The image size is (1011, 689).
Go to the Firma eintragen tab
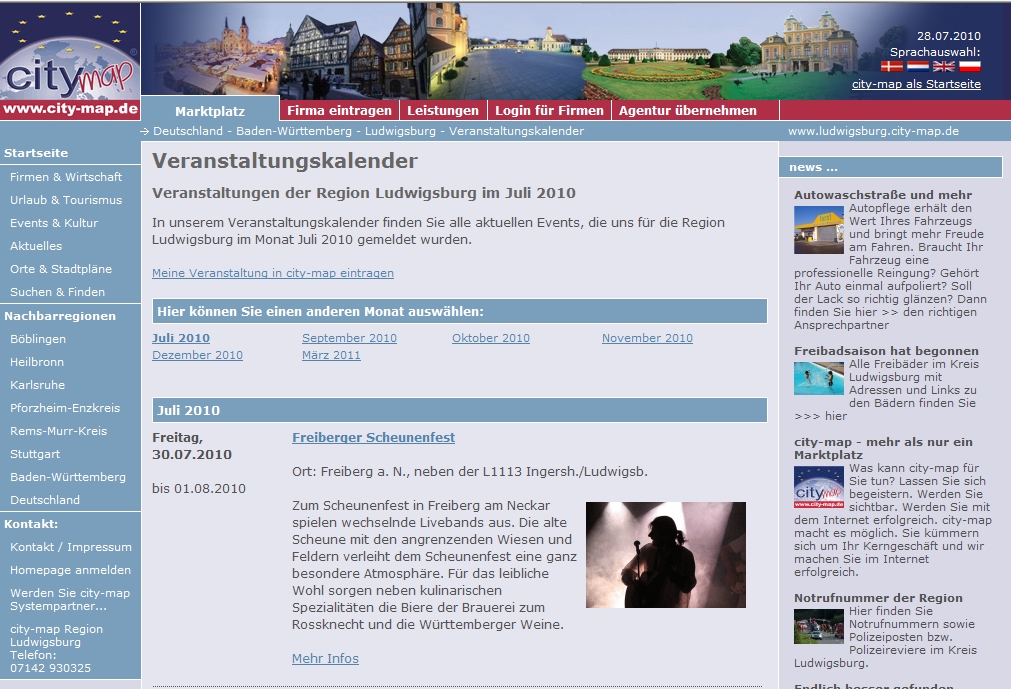[339, 110]
